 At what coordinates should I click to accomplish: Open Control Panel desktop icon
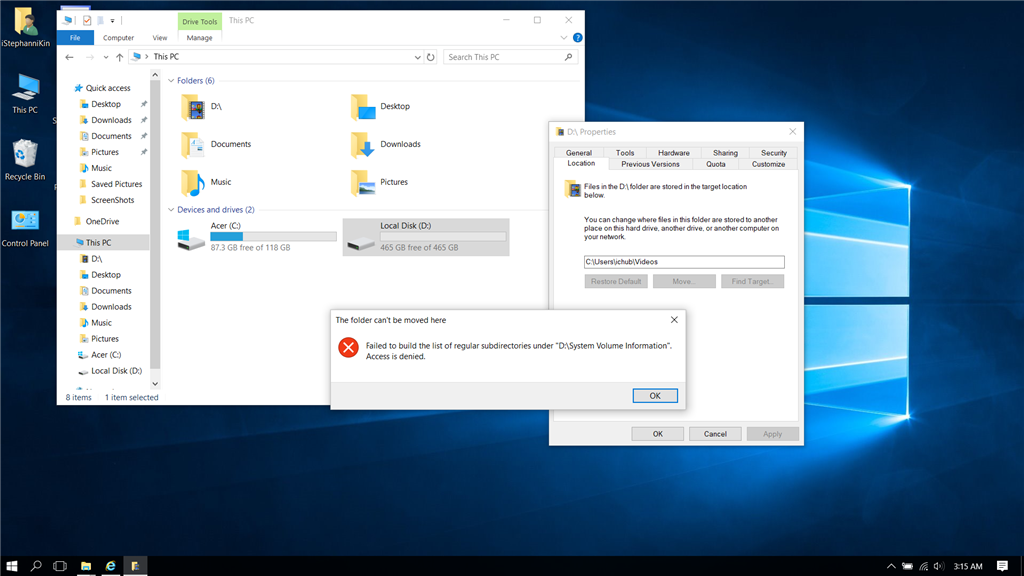click(25, 228)
